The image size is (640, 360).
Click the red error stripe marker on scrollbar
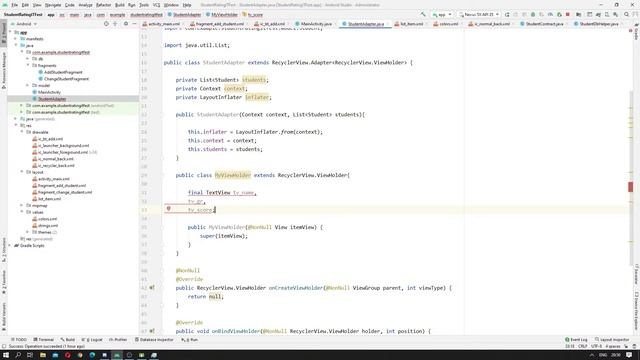[x=631, y=187]
